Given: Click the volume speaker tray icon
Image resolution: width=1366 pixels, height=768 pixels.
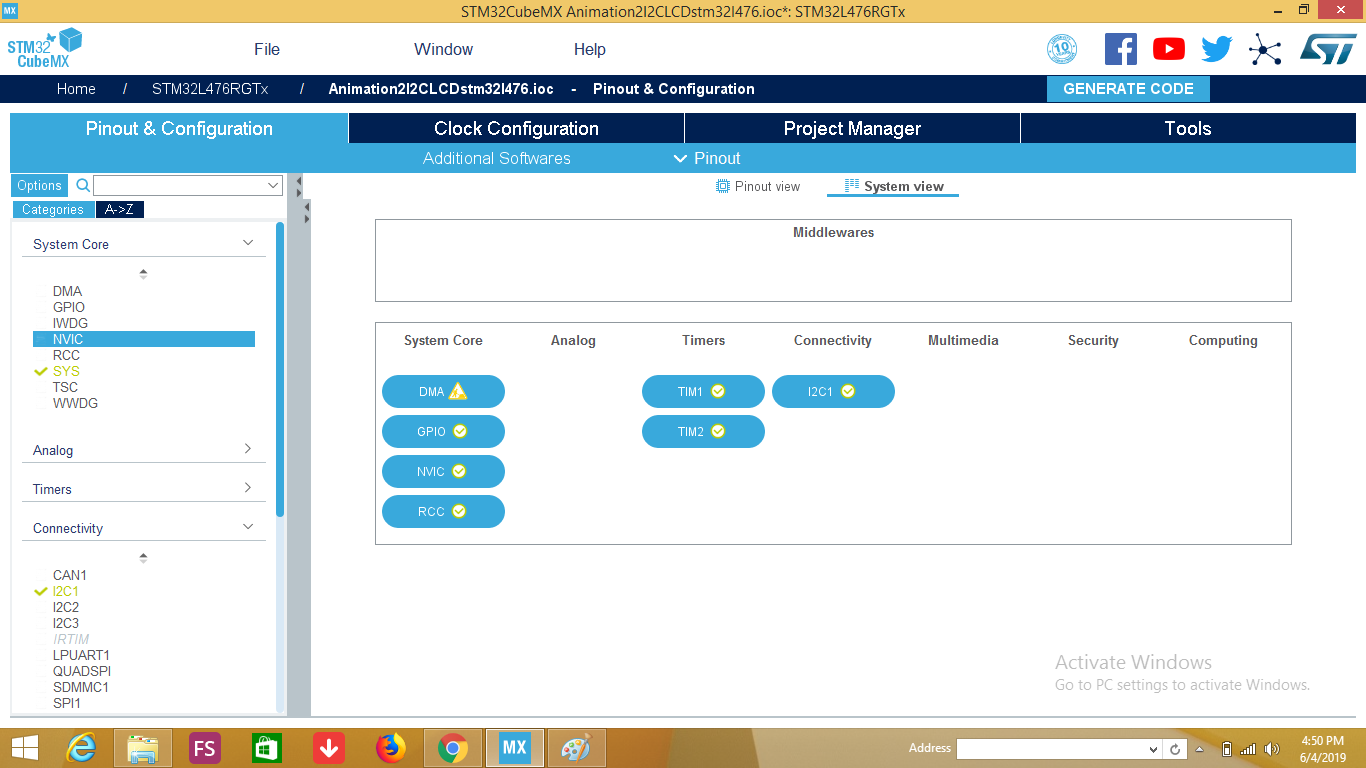Looking at the screenshot, I should coord(1272,749).
